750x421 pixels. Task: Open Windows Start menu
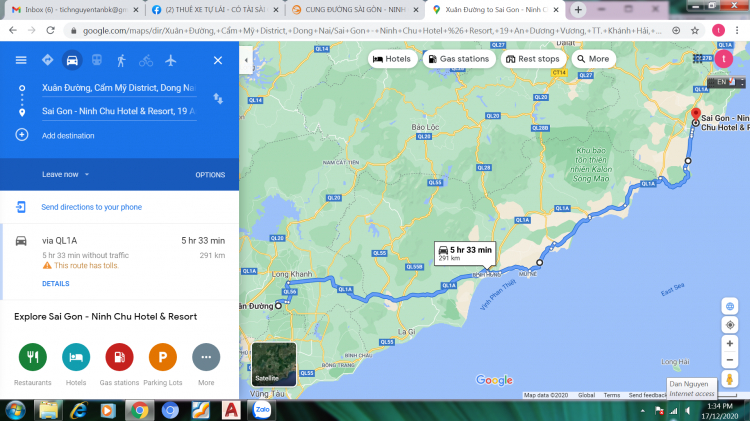coord(15,410)
